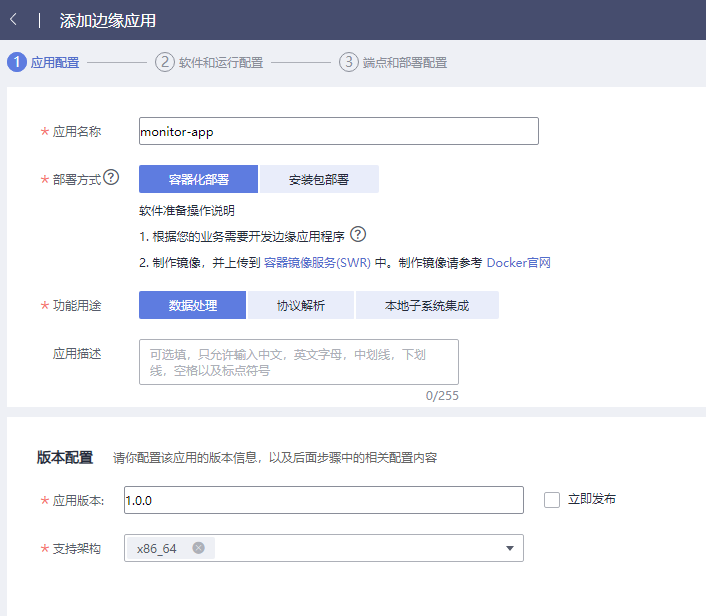Remove the x86_64 architecture tag
This screenshot has width=706, height=616.
pos(198,548)
